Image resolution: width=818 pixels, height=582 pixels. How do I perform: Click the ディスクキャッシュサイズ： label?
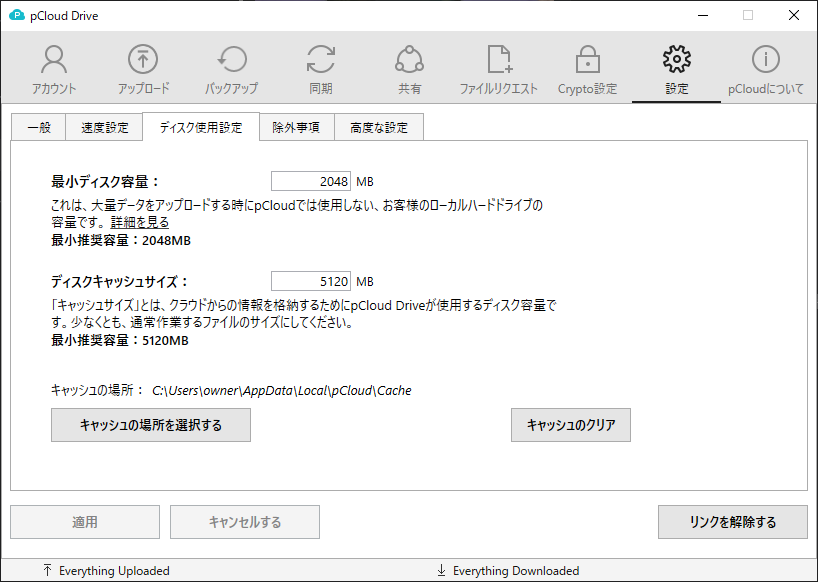click(x=119, y=282)
